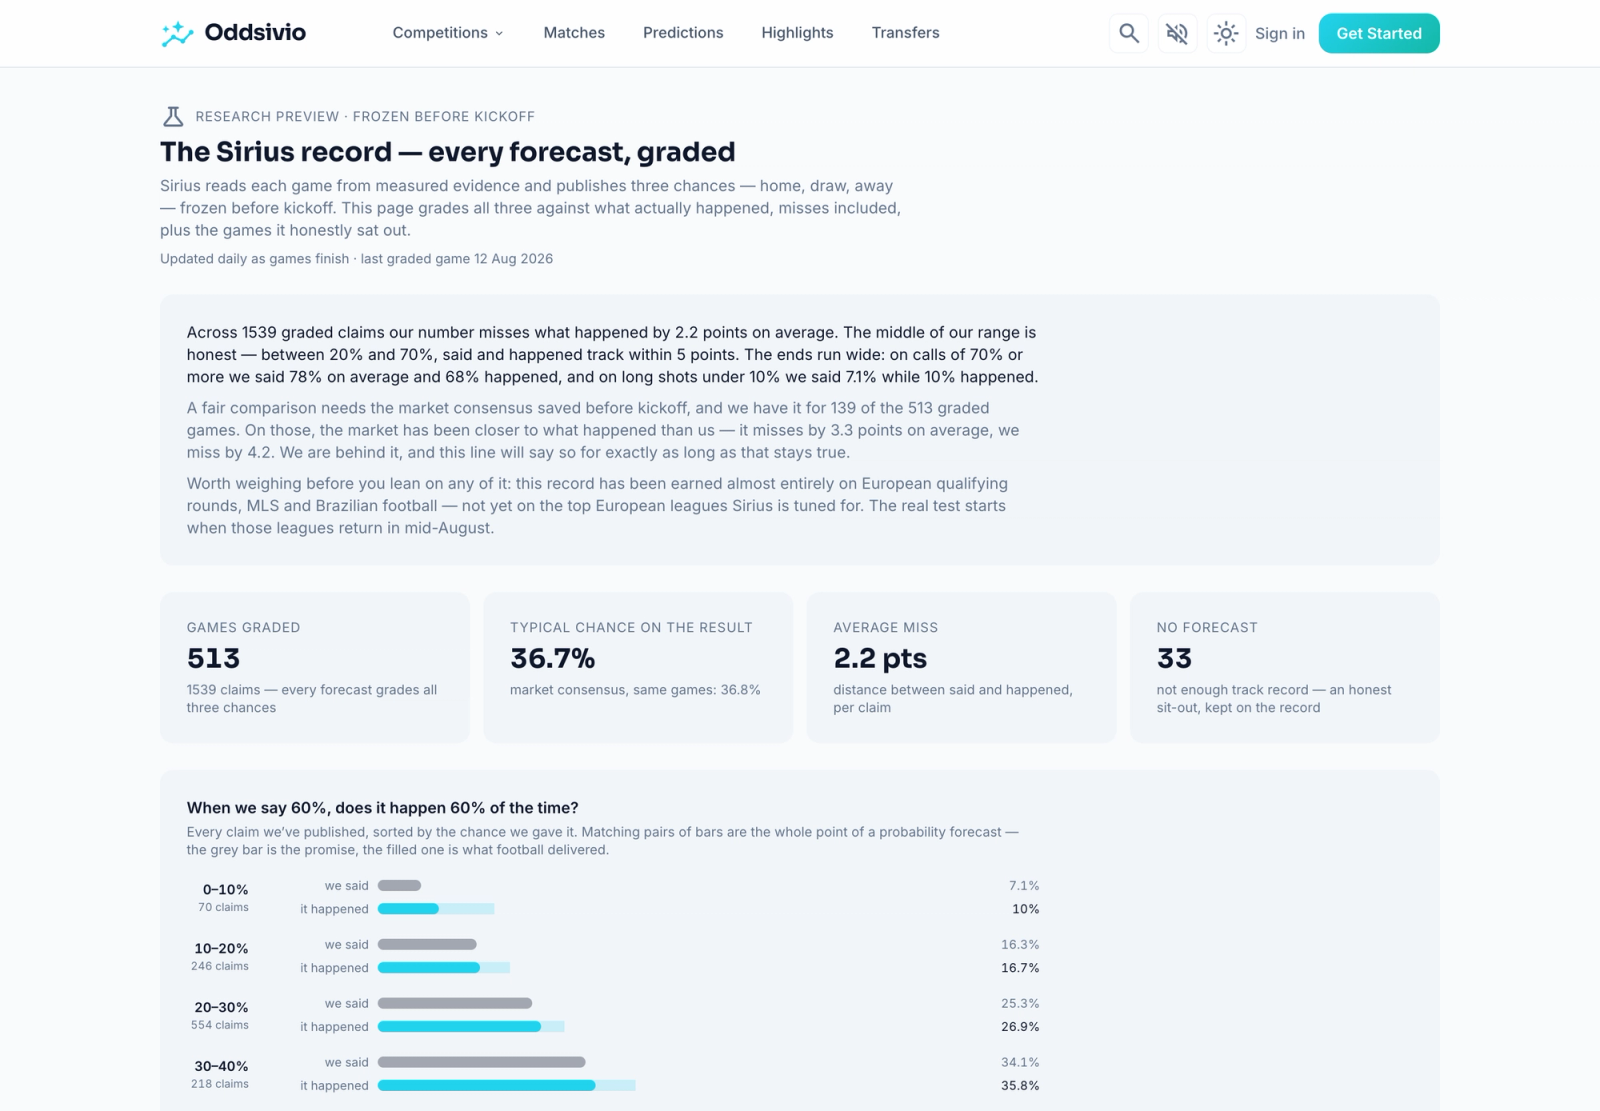
Task: Click the 20–30% 'we said' bar
Action: 455,1004
